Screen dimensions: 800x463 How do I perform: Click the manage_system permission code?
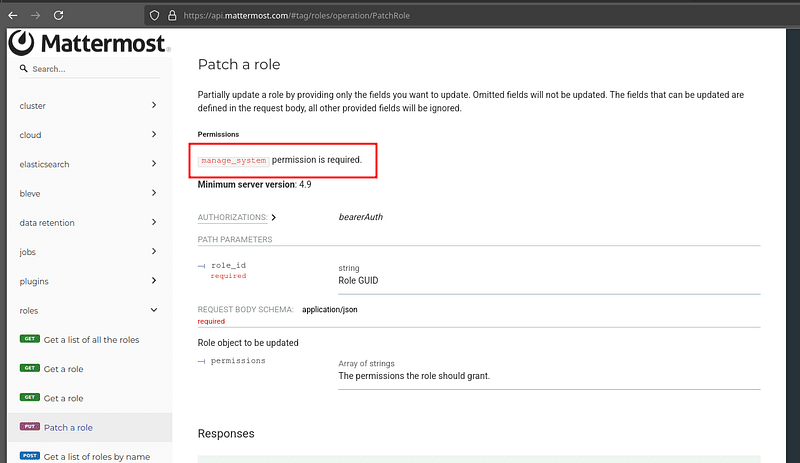[234, 160]
